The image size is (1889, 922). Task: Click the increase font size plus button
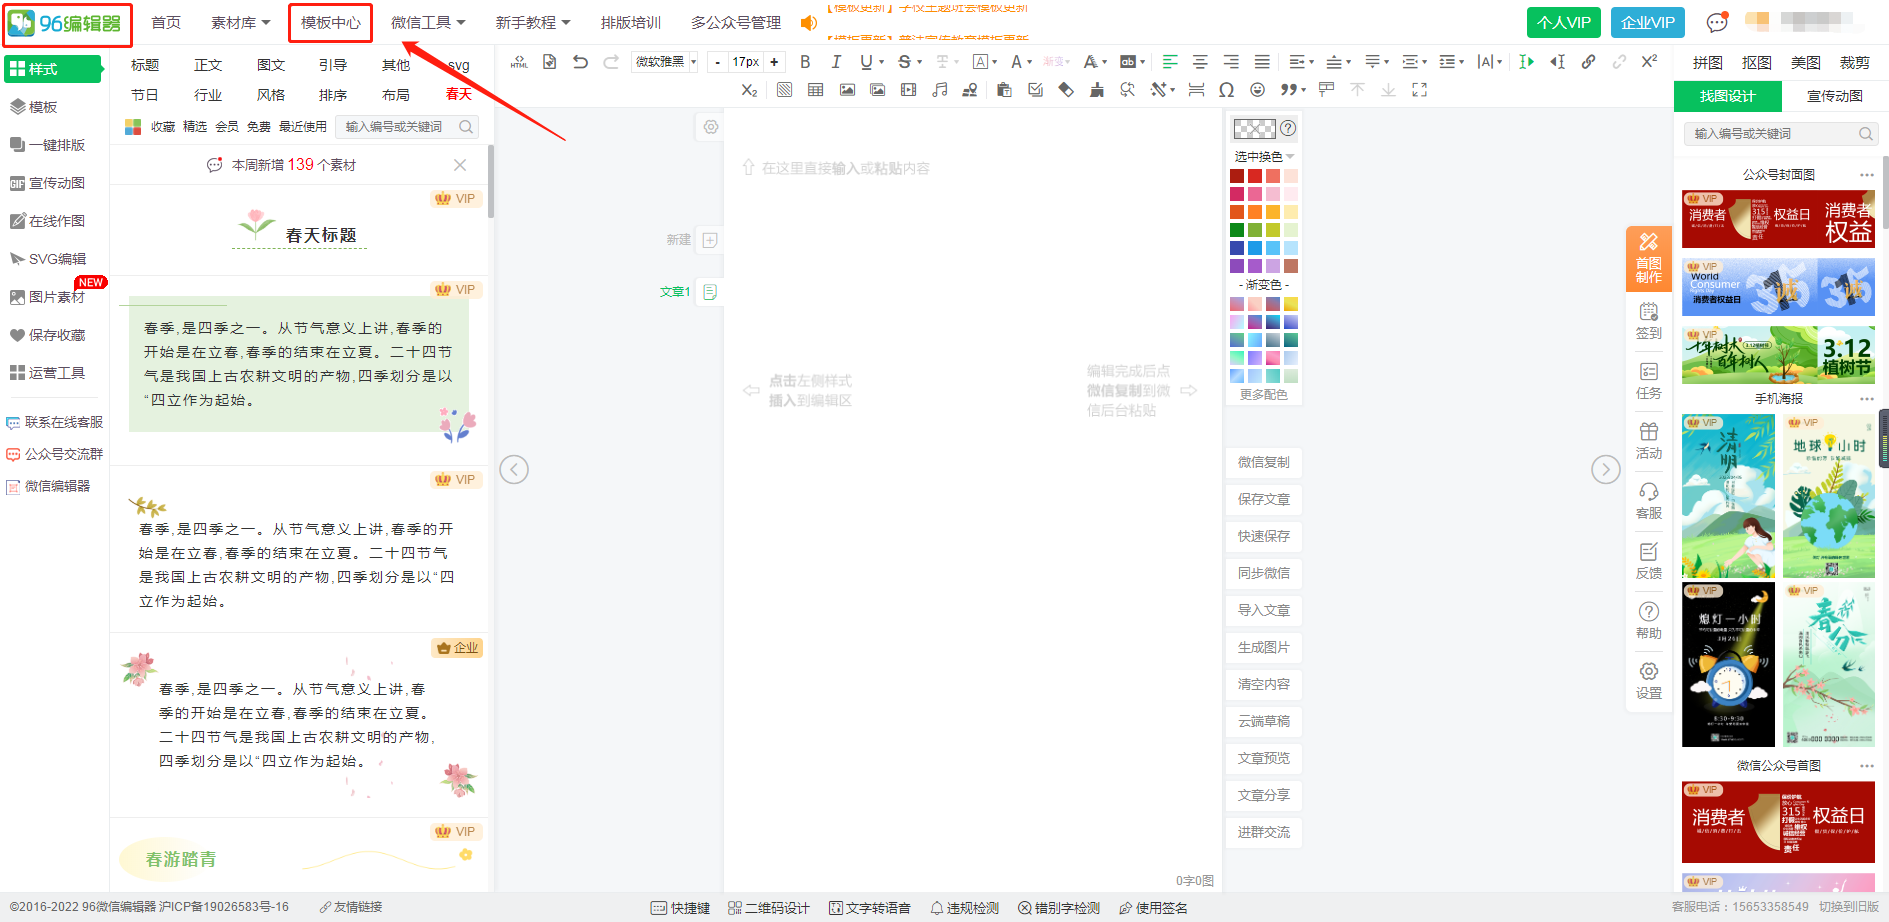click(x=774, y=62)
